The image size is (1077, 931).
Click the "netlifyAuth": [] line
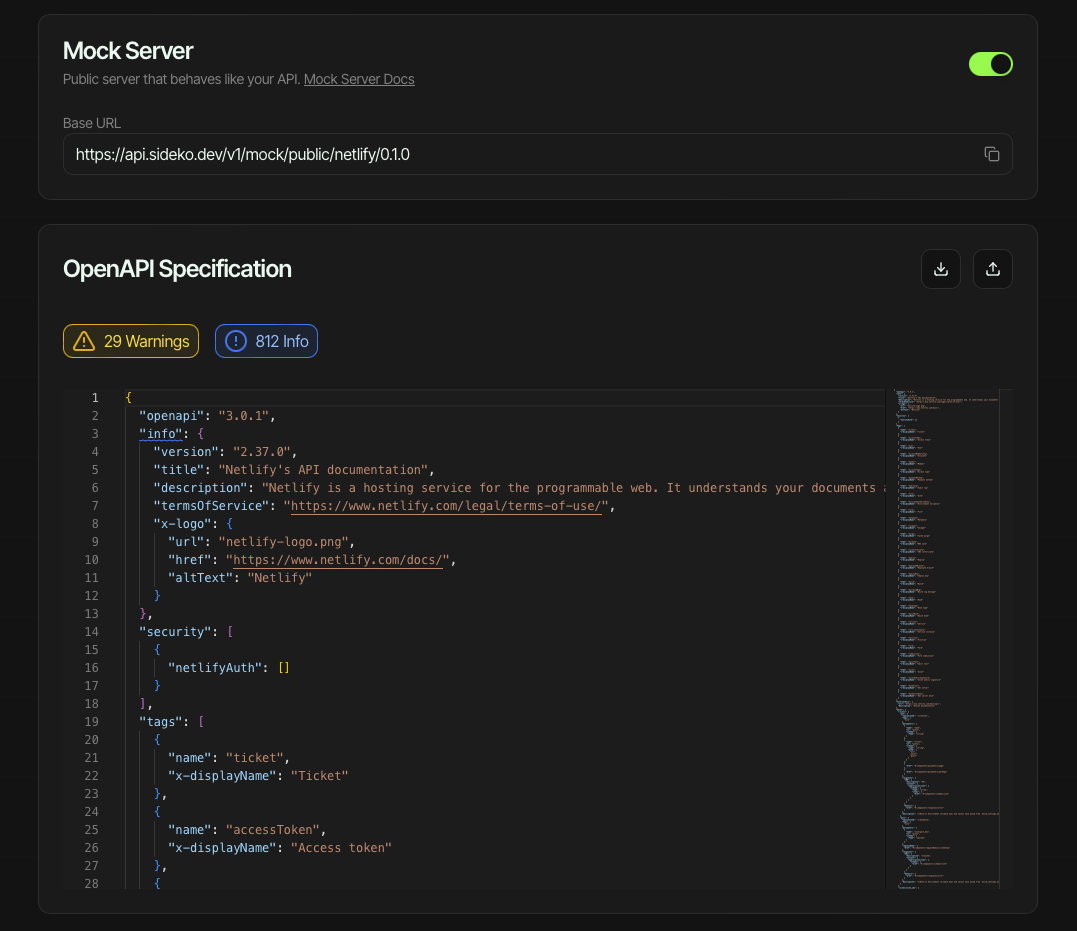[229, 668]
